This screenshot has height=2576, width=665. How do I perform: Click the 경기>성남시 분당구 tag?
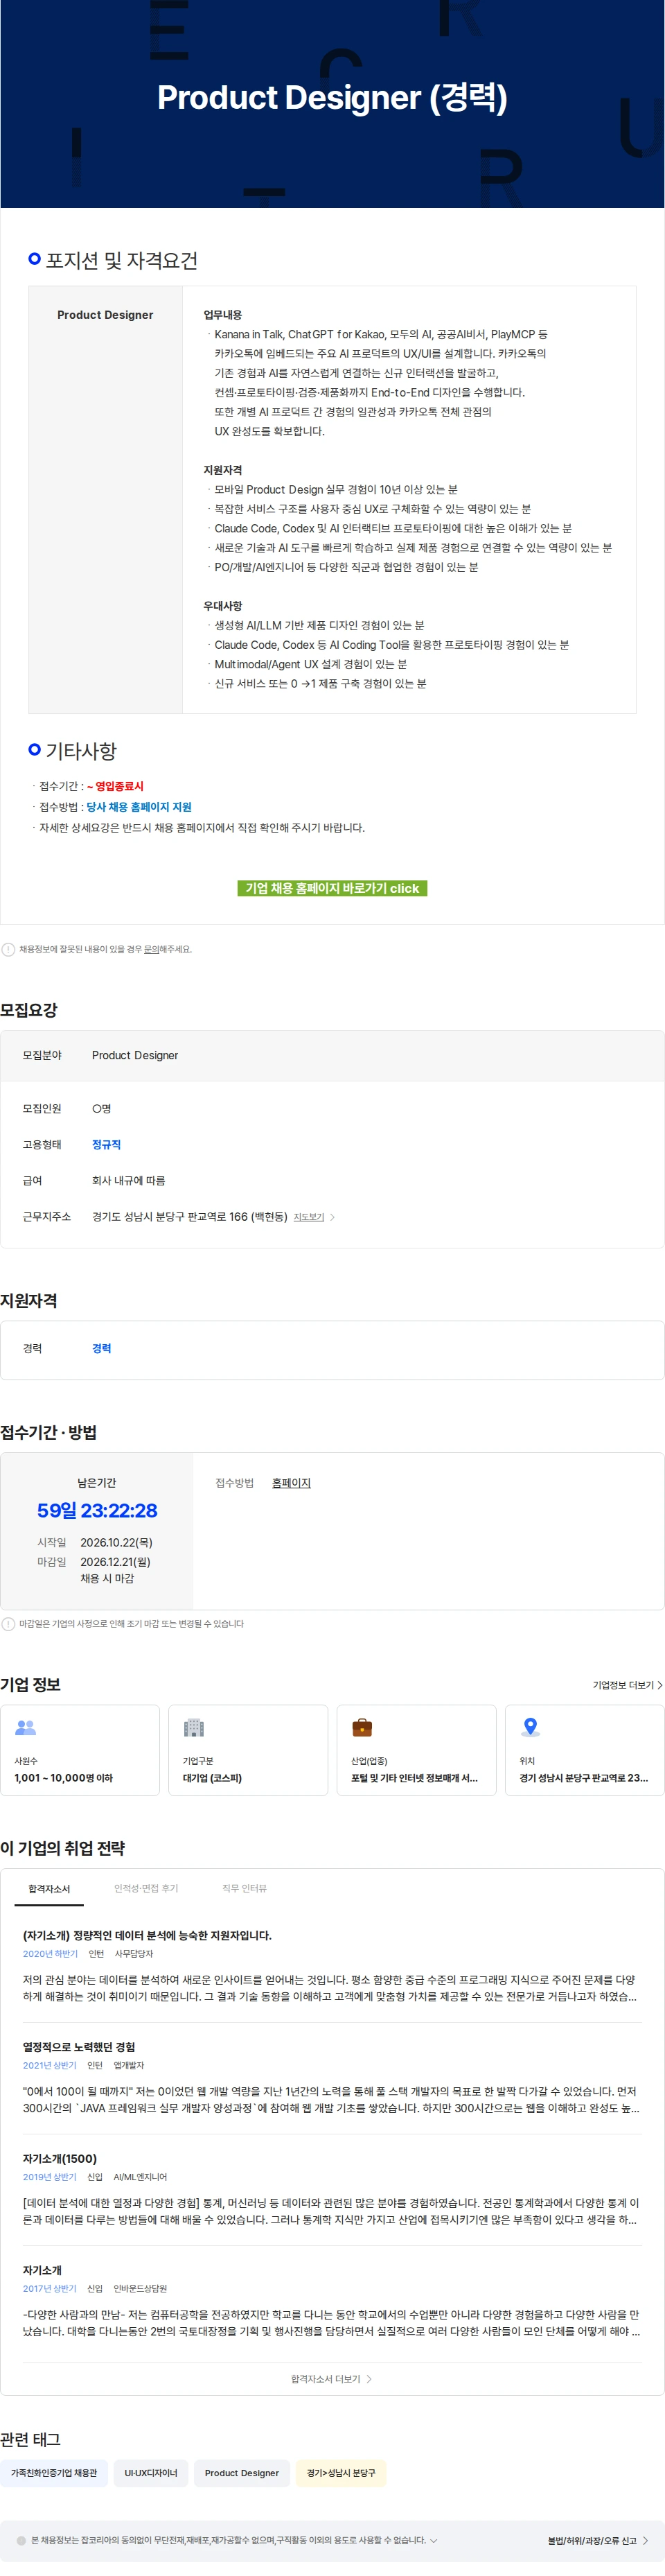(x=341, y=2472)
